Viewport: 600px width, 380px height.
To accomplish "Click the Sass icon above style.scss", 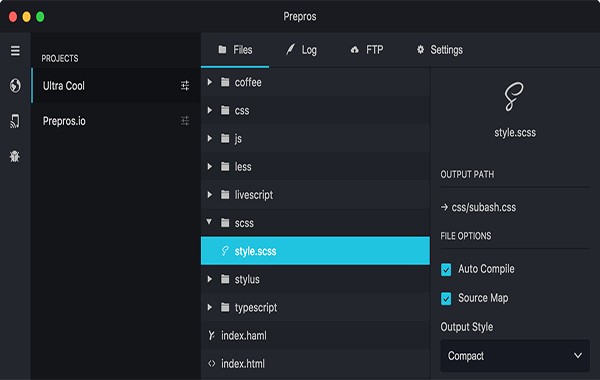I will pyautogui.click(x=514, y=96).
